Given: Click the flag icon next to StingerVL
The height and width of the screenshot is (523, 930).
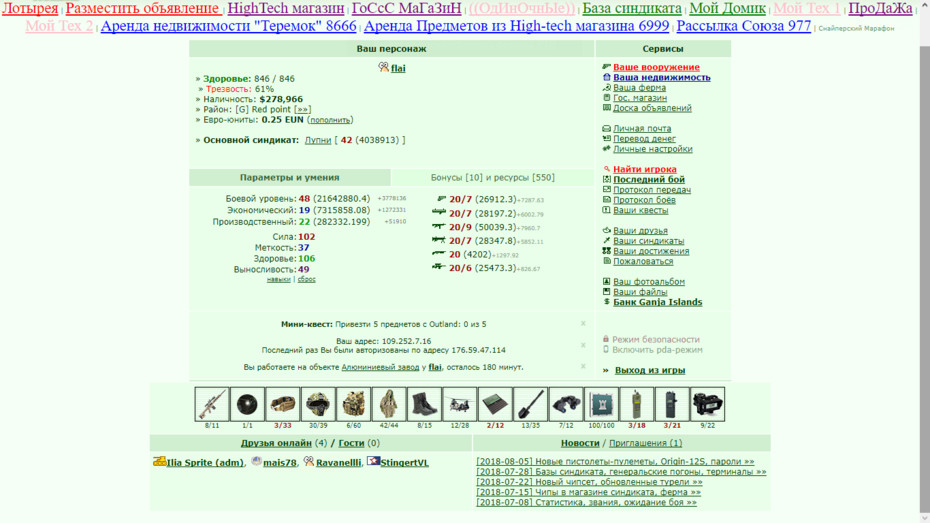Looking at the screenshot, I should point(373,461).
